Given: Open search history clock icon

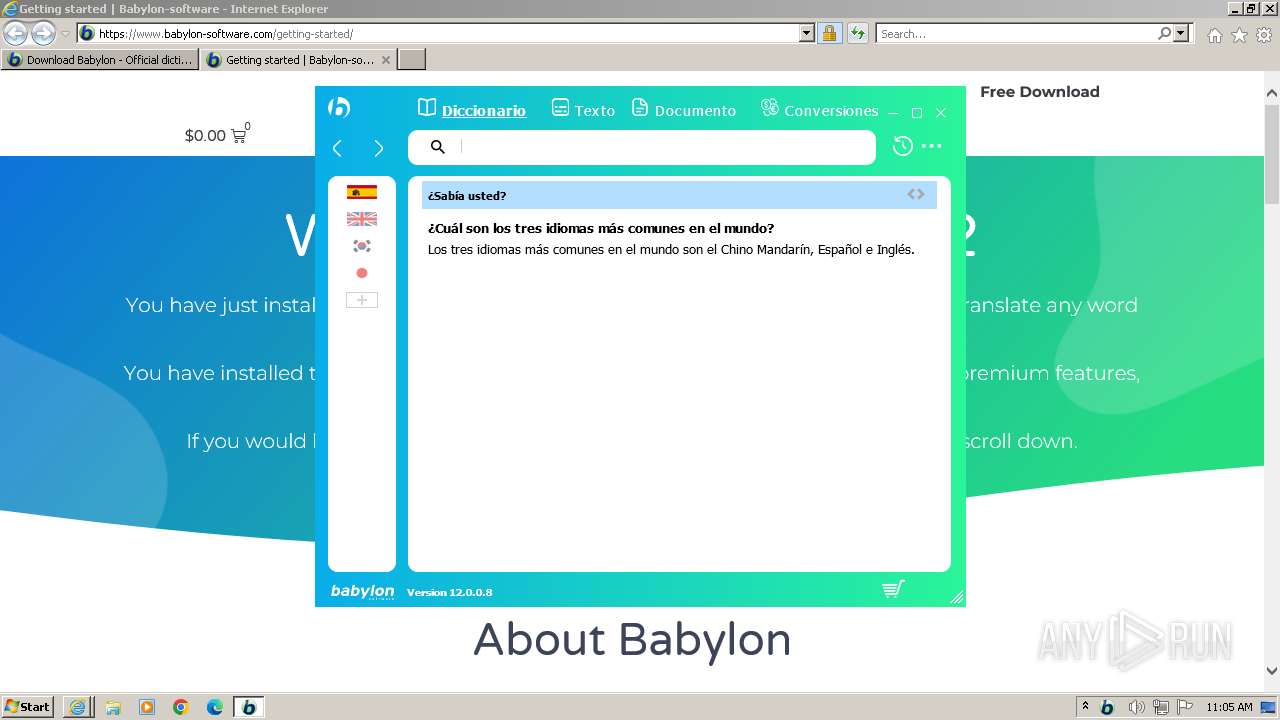Looking at the screenshot, I should tap(902, 146).
